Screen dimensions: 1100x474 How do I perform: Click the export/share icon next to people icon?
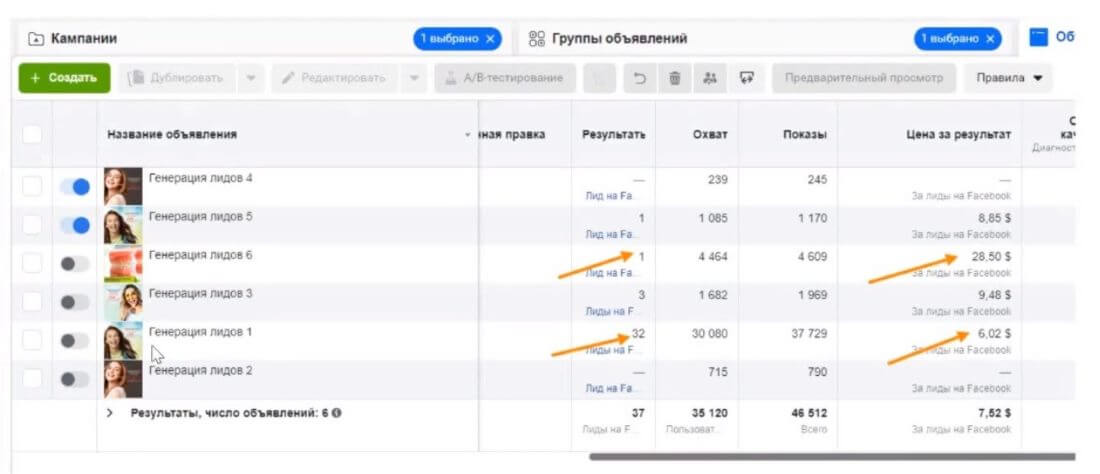pyautogui.click(x=746, y=78)
